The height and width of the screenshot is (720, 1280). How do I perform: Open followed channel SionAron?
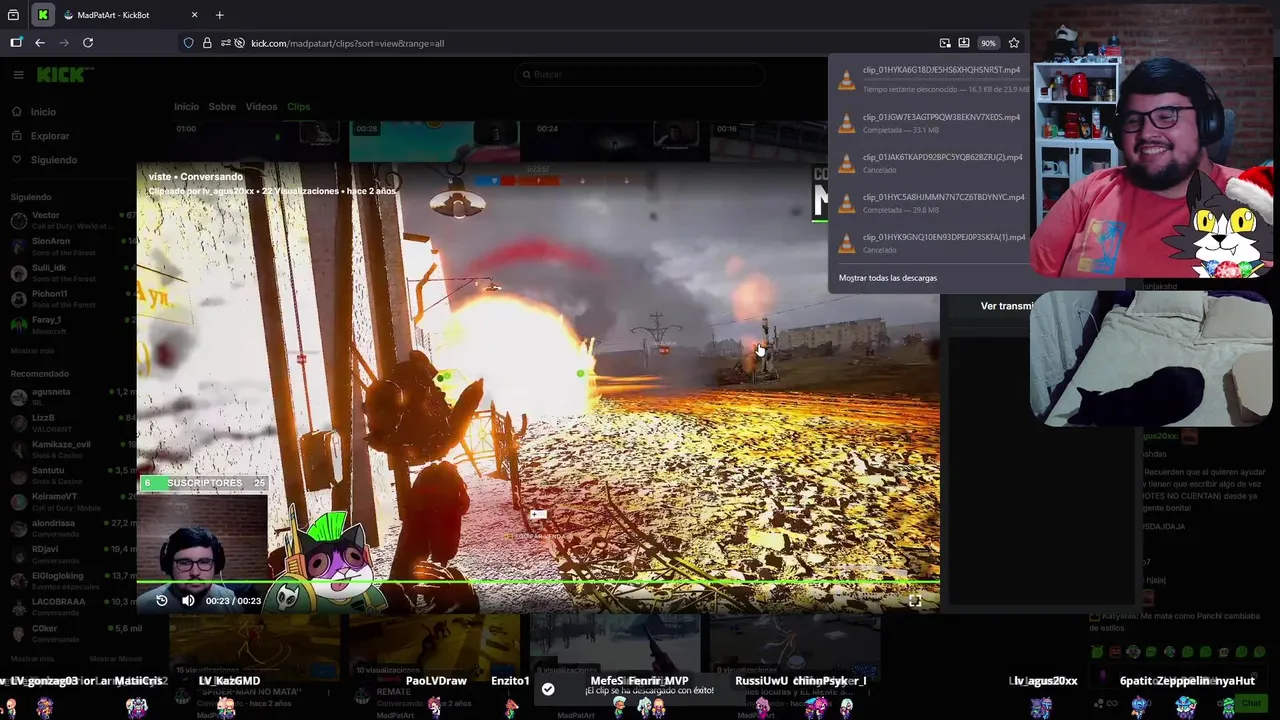click(72, 246)
